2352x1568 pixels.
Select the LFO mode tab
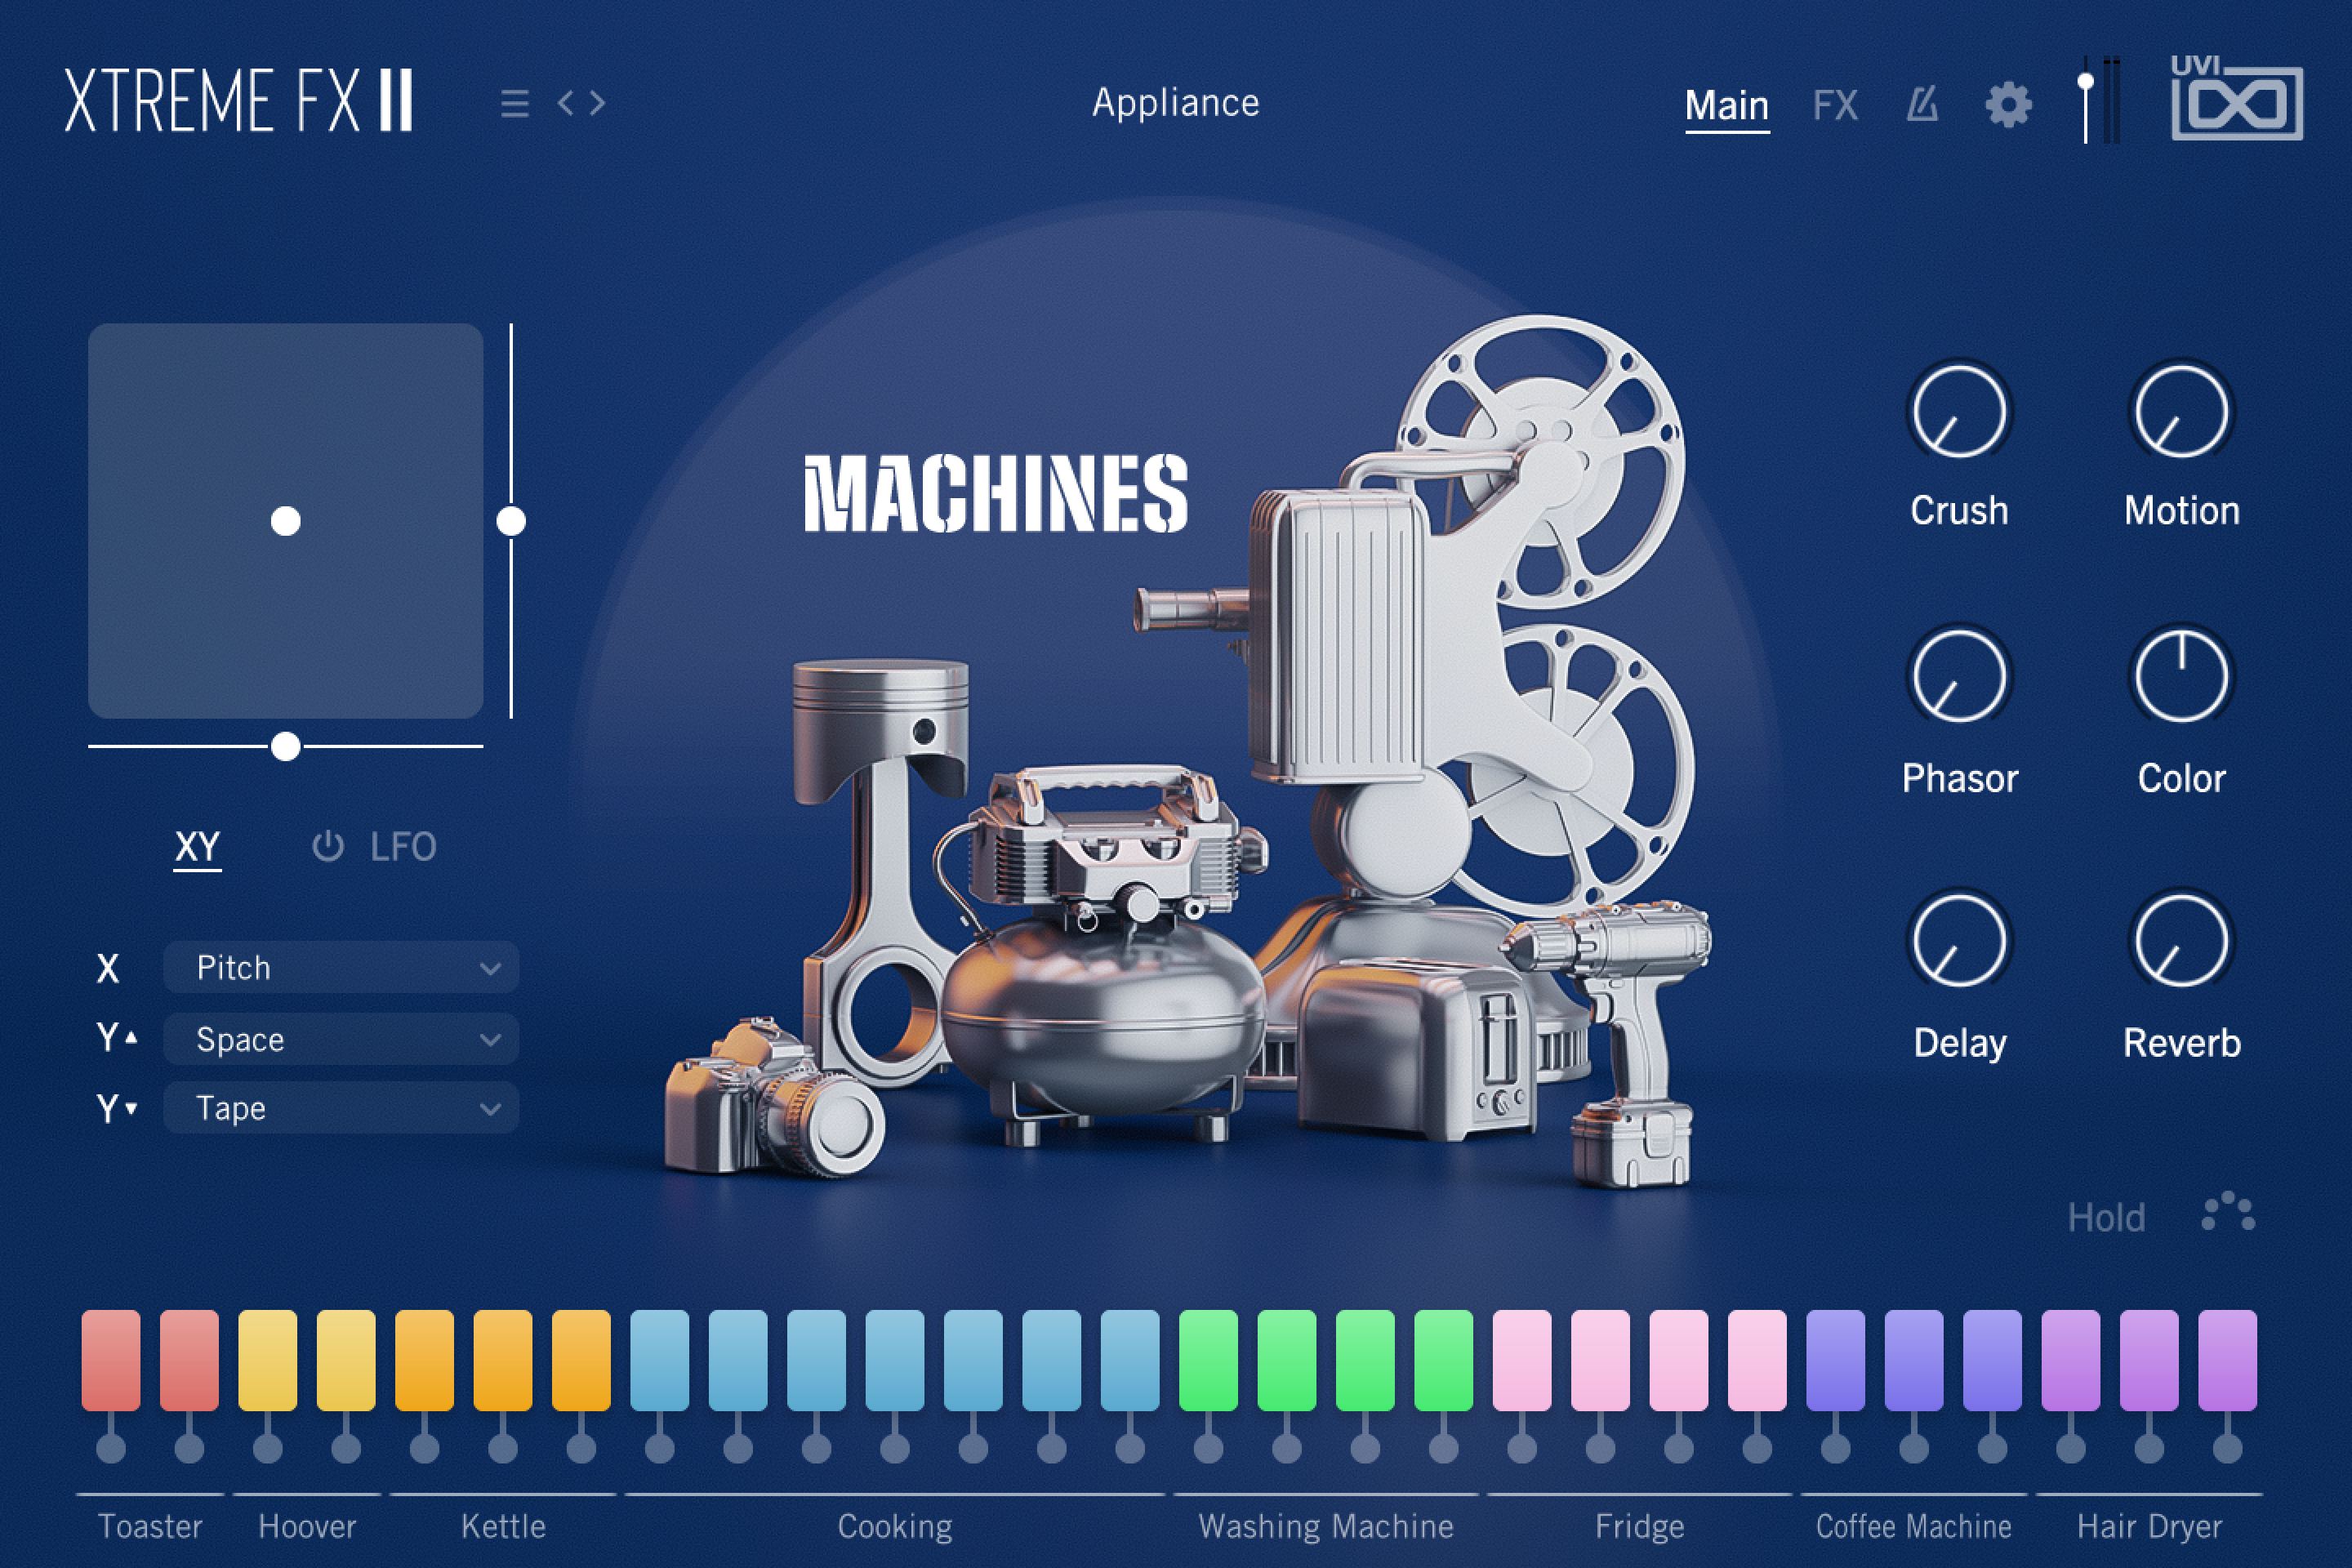click(403, 847)
